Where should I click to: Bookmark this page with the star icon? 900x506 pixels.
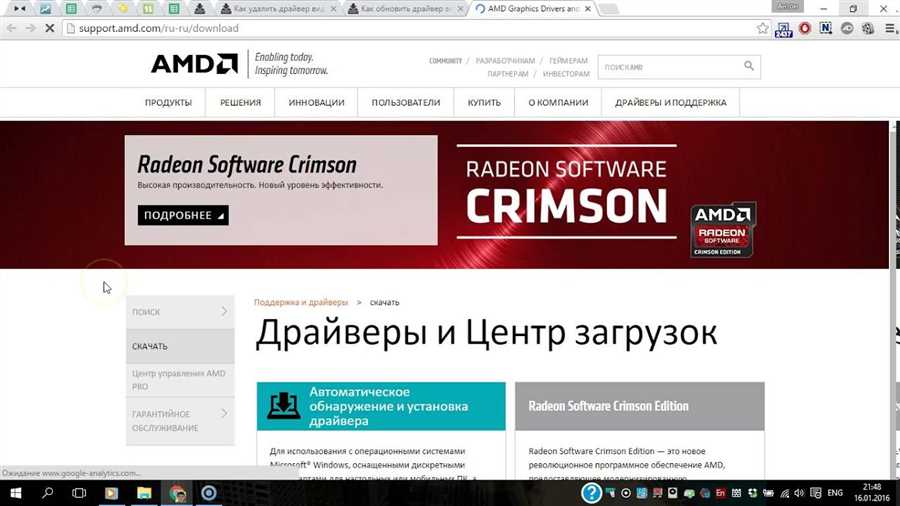coord(763,28)
